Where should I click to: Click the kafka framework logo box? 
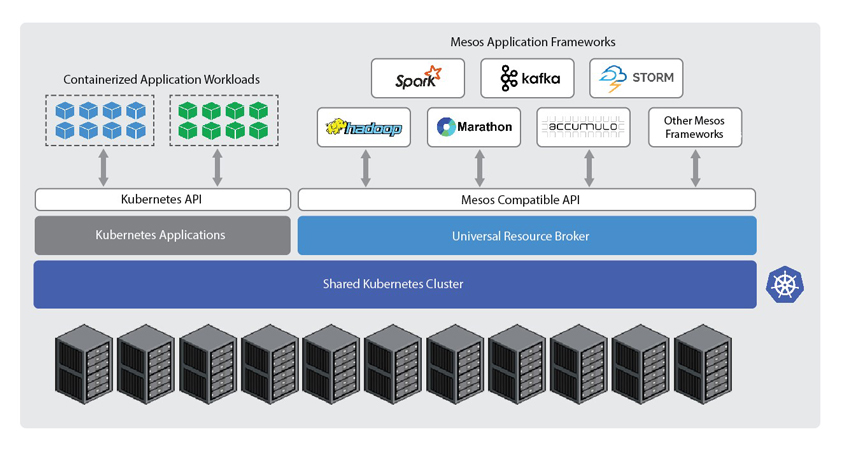tap(527, 79)
